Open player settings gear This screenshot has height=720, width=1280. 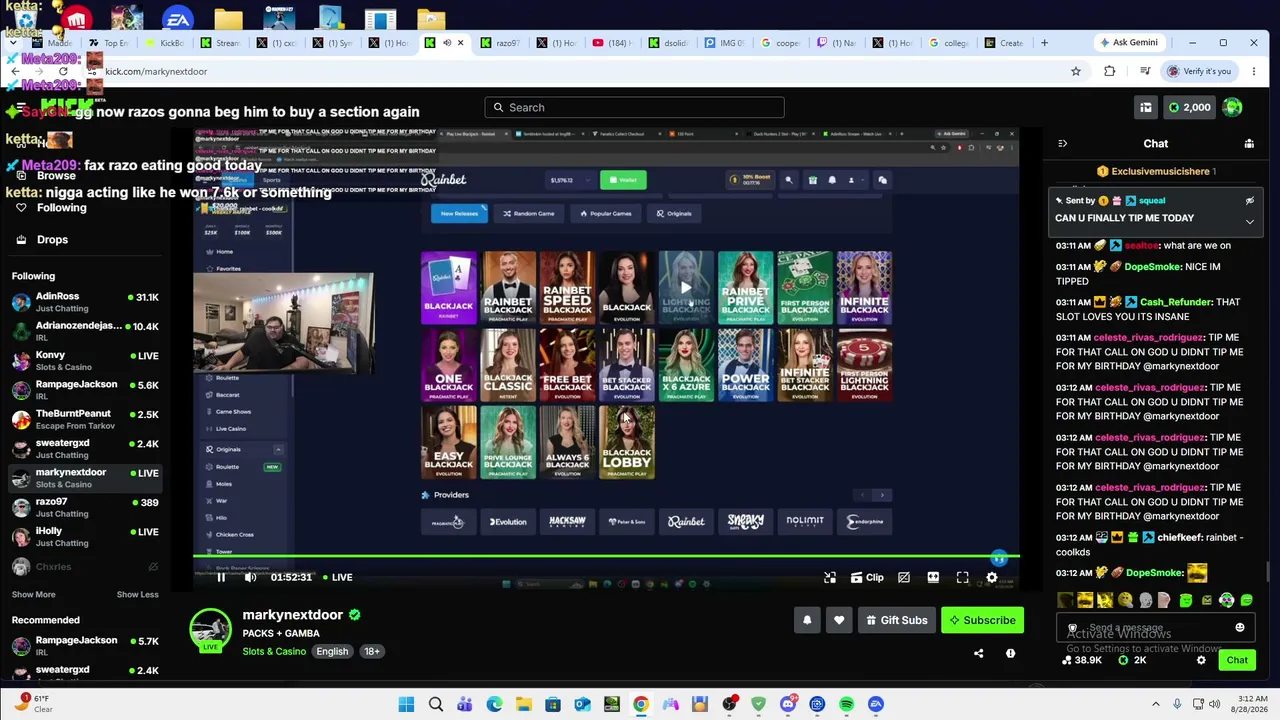[x=991, y=577]
